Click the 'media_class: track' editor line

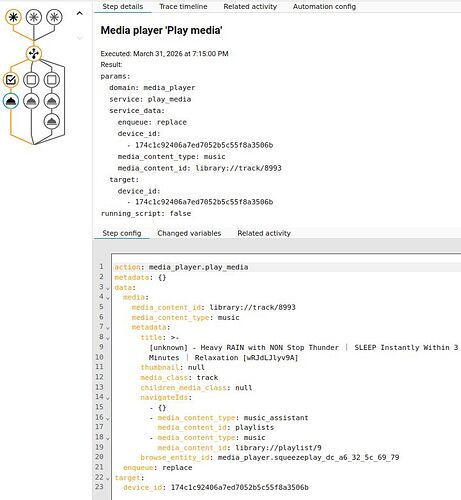[x=179, y=378]
